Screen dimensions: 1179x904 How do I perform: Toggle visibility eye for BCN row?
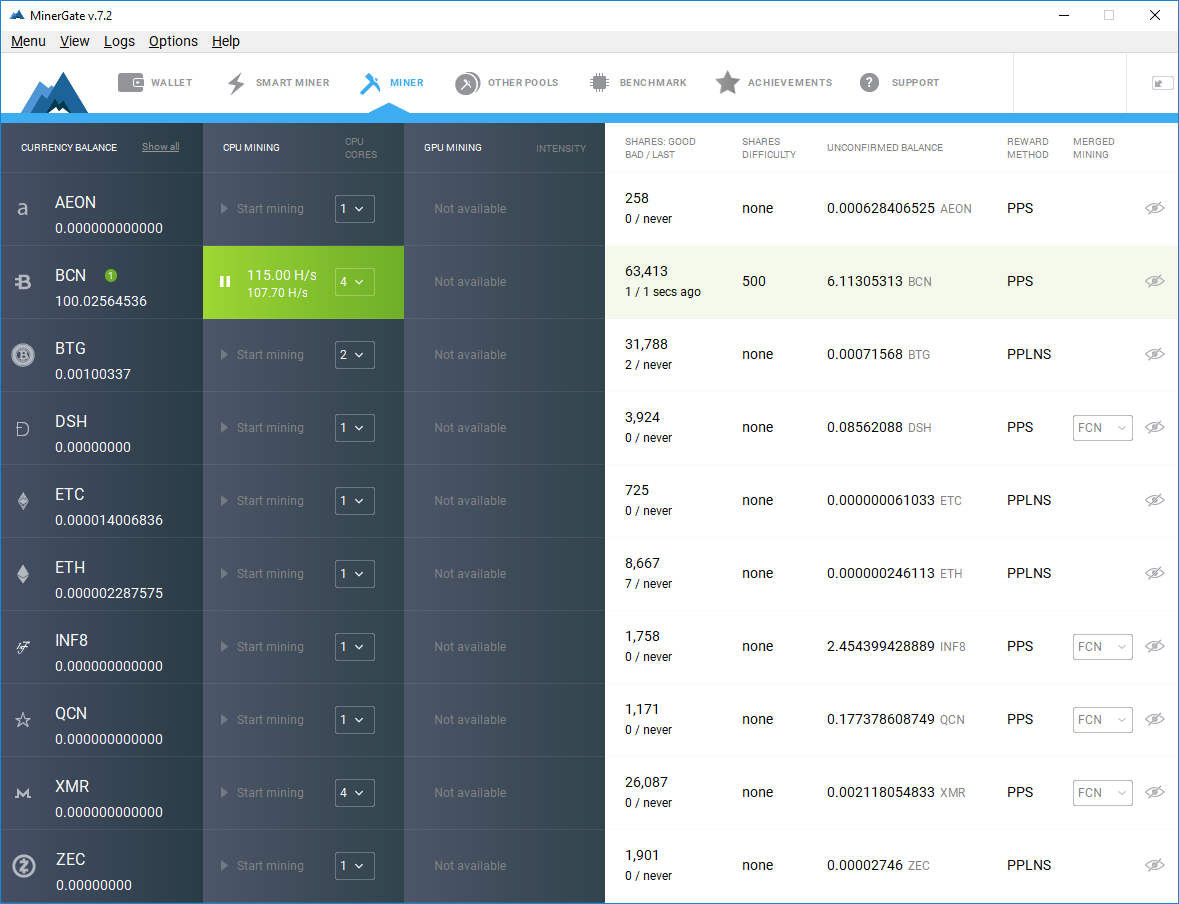tap(1155, 281)
